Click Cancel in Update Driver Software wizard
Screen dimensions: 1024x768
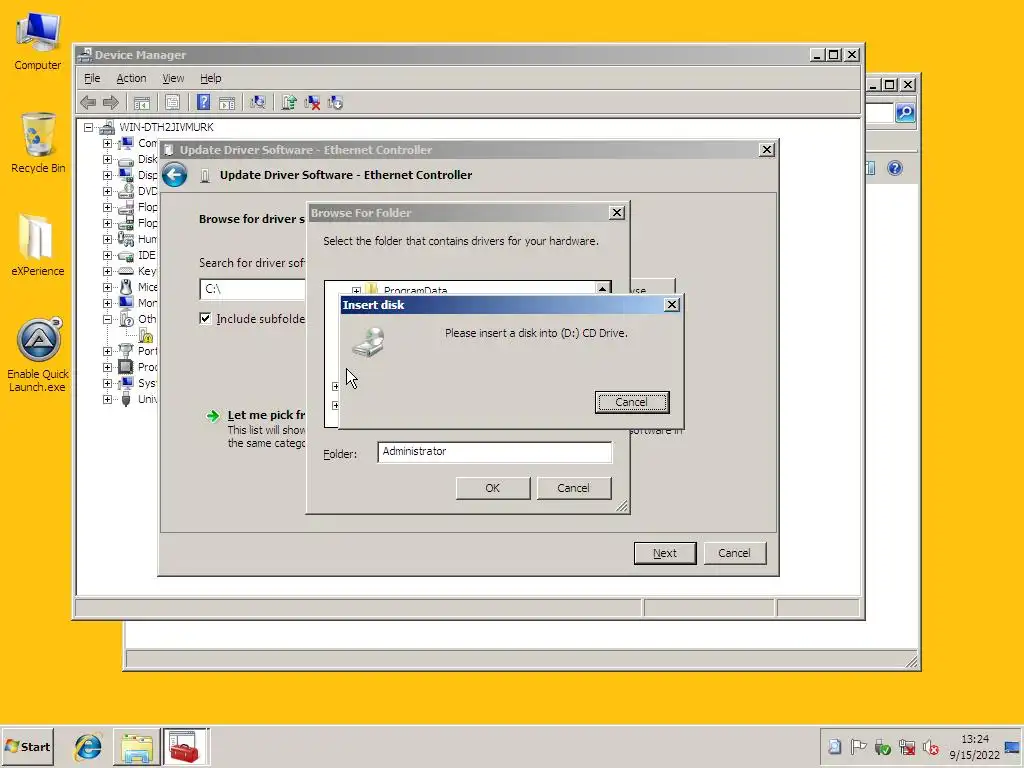pyautogui.click(x=734, y=553)
